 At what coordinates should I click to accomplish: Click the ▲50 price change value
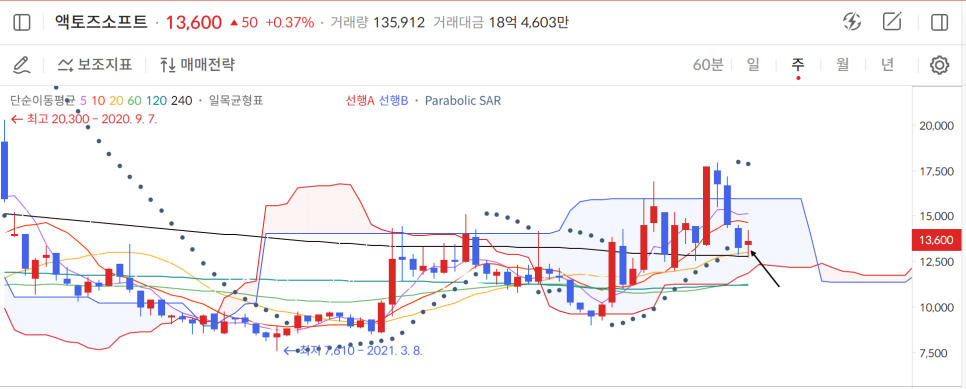[244, 23]
